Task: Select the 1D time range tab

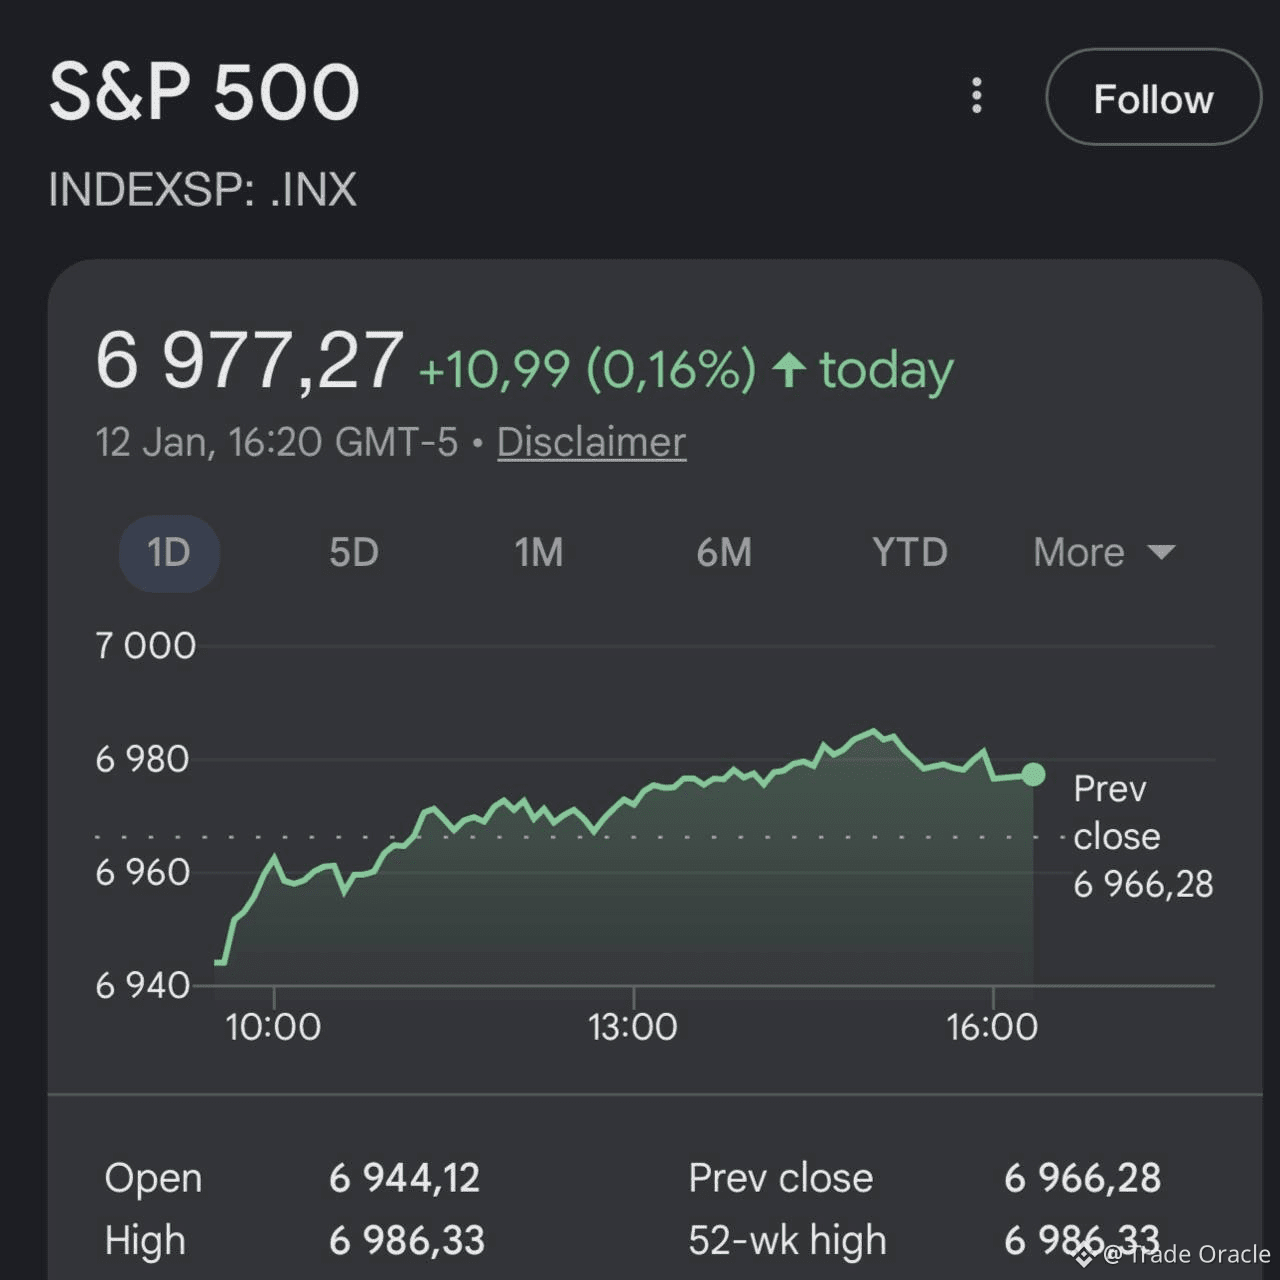Action: pyautogui.click(x=169, y=552)
